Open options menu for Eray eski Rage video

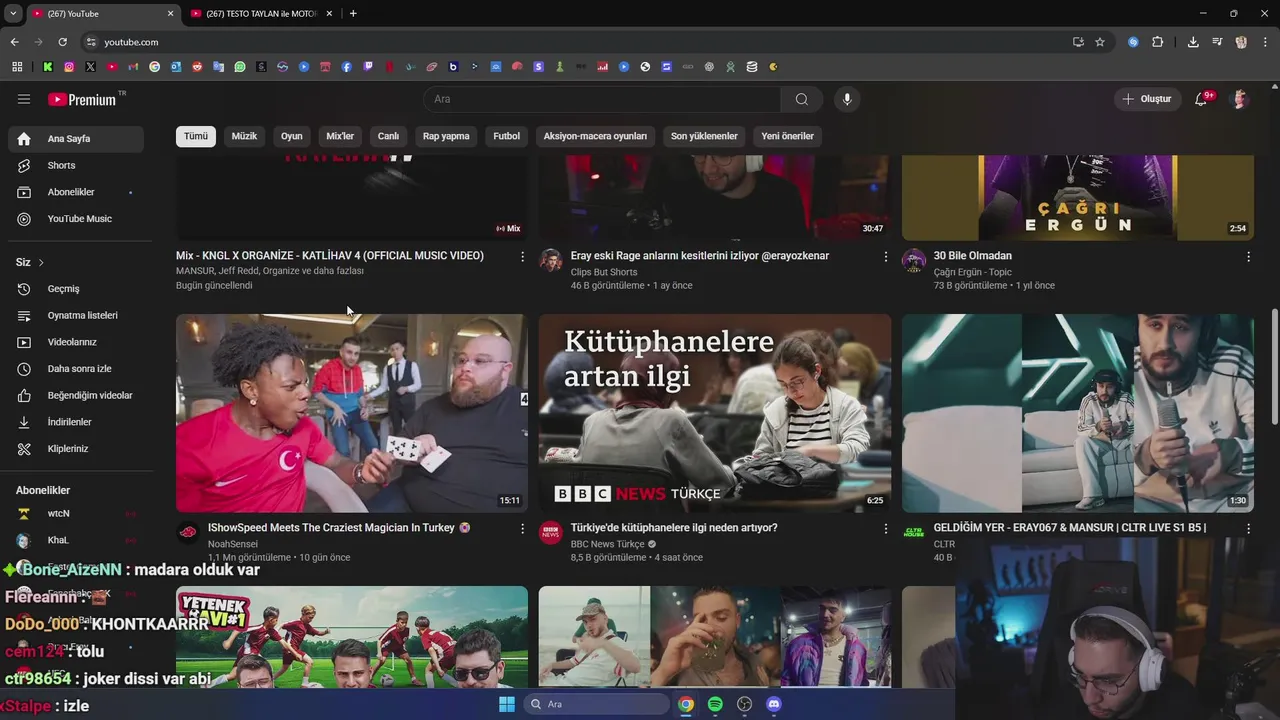pyautogui.click(x=885, y=257)
